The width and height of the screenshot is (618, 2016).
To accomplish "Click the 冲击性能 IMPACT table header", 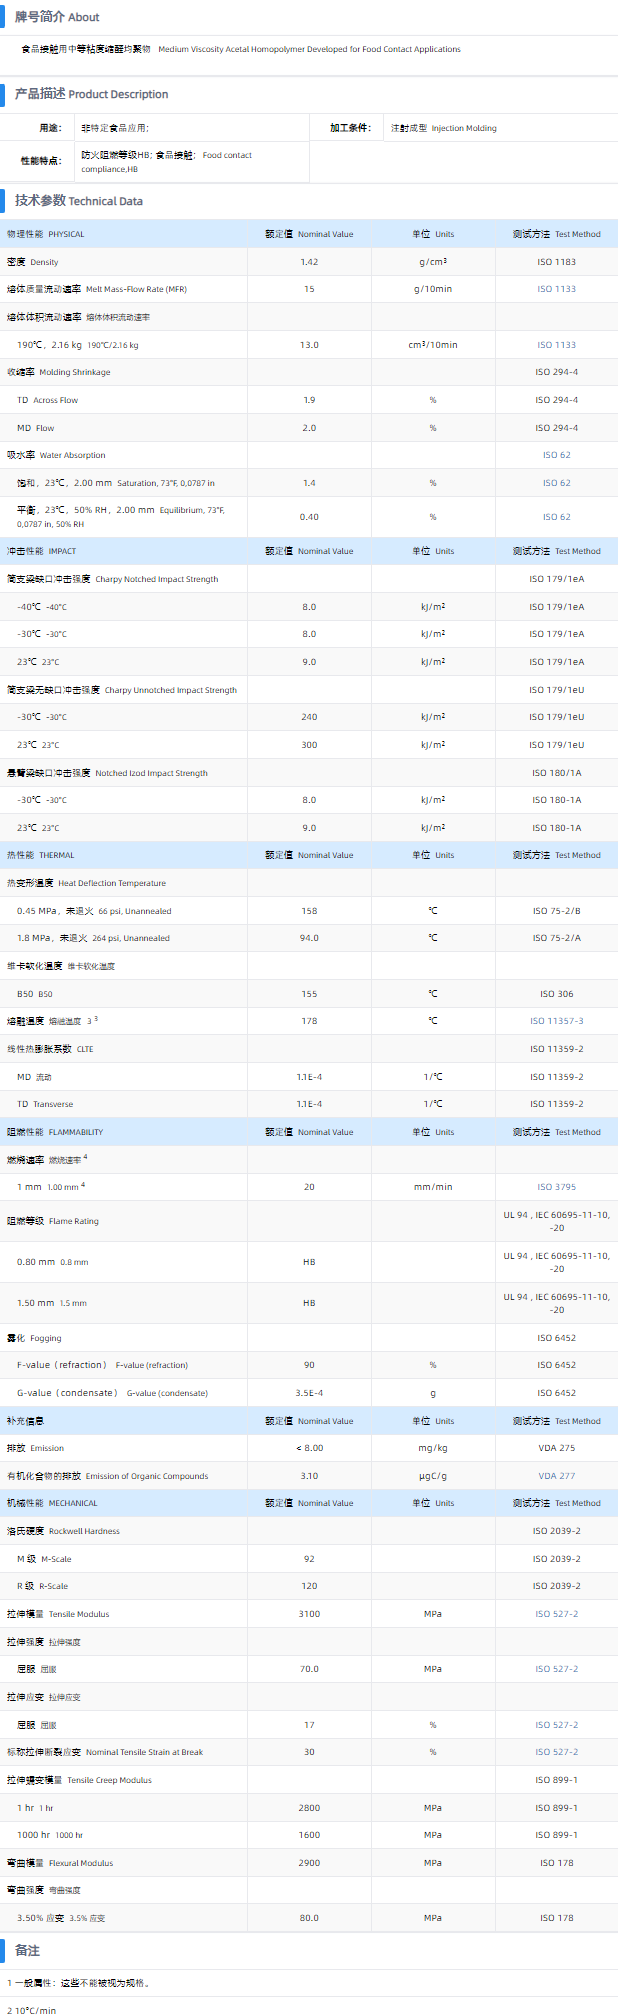I will coord(42,551).
